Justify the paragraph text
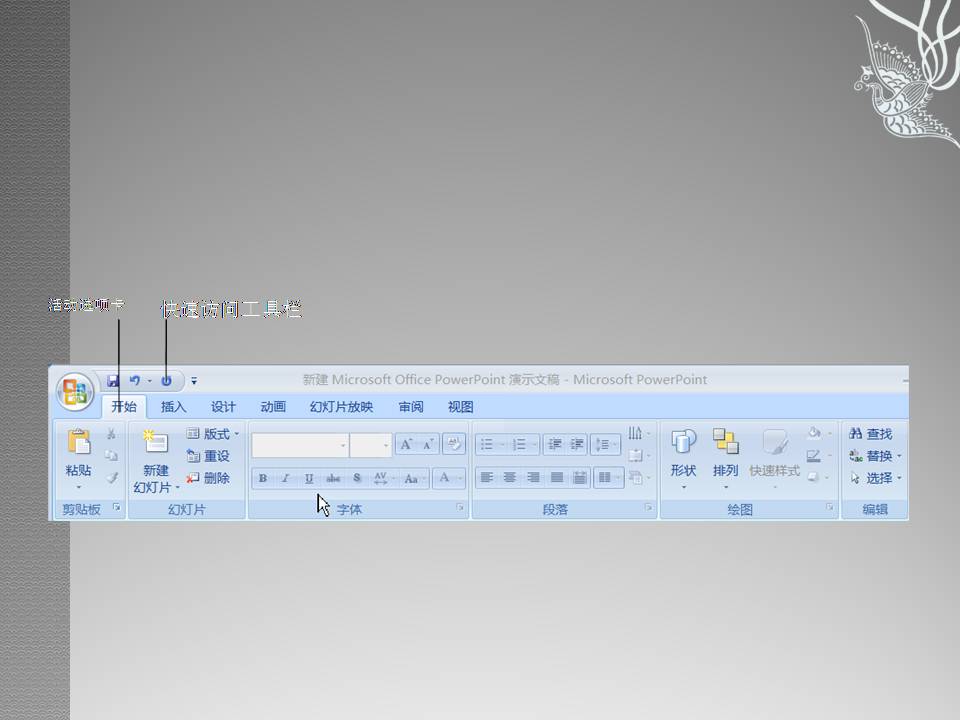960x720 pixels. 557,478
